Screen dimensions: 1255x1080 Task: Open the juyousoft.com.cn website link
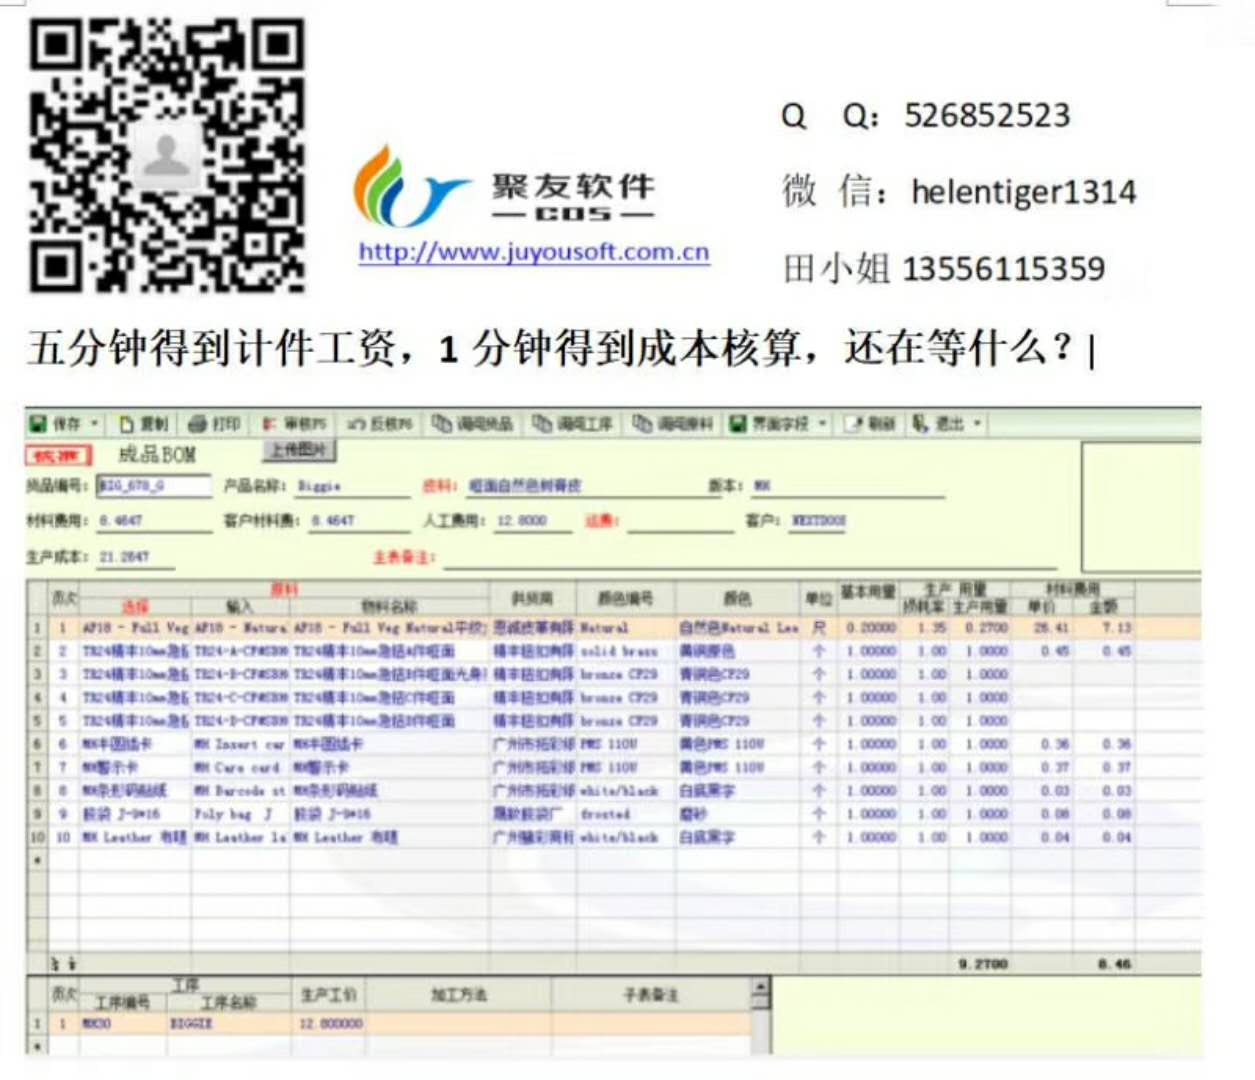tap(534, 252)
